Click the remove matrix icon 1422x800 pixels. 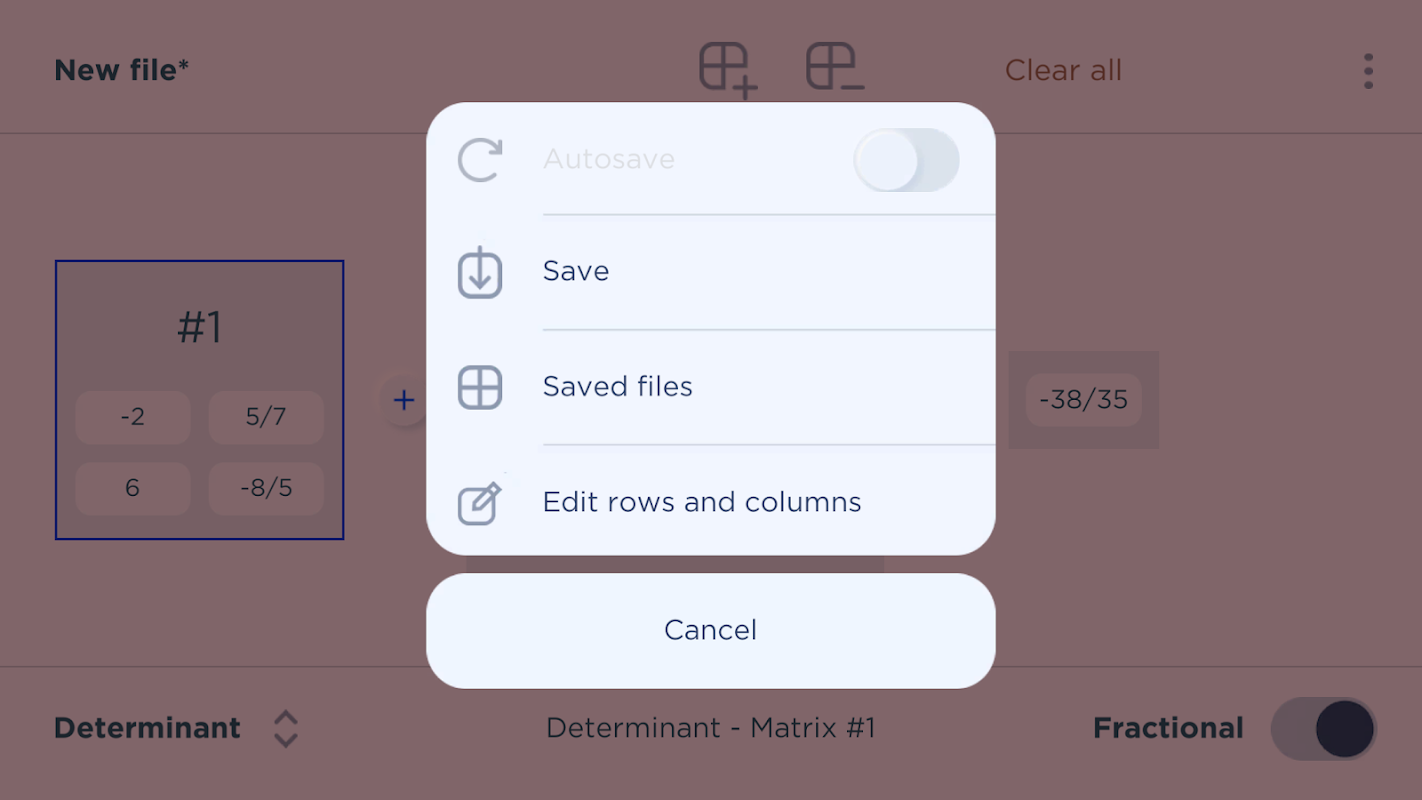pos(835,69)
